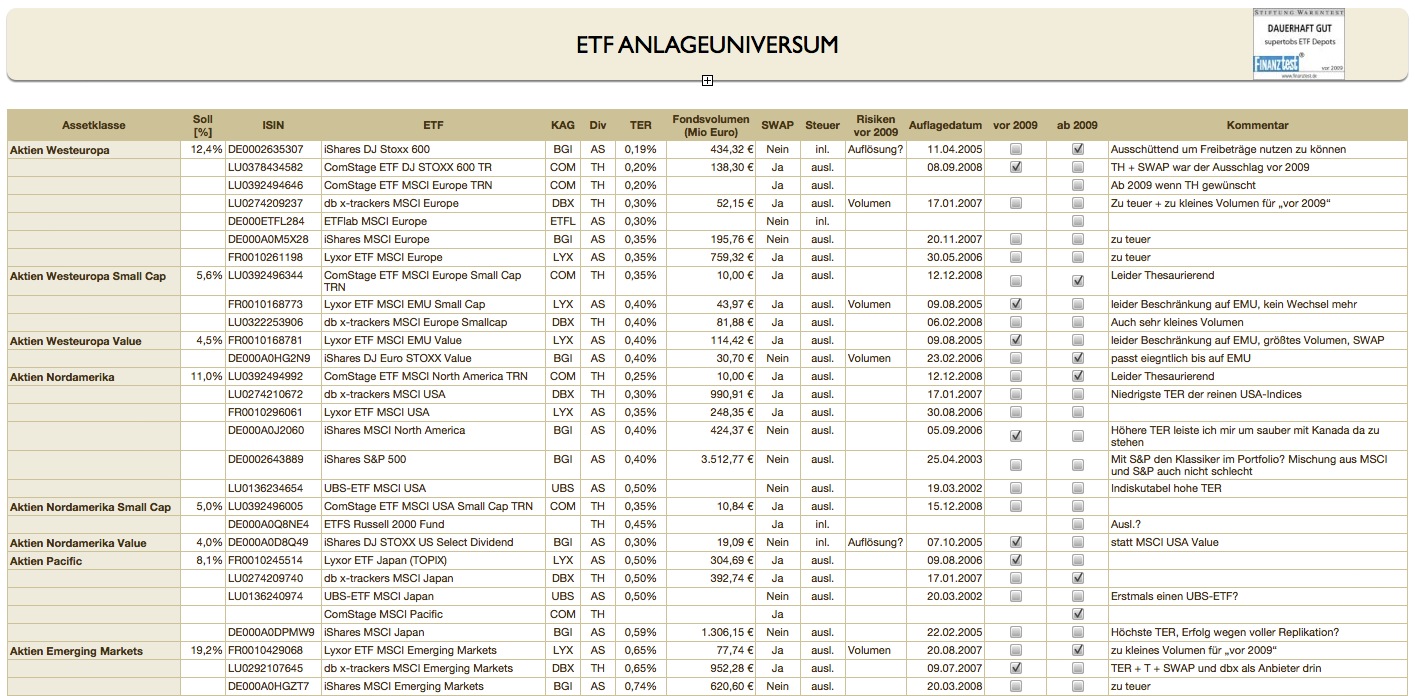Toggle 'ab 2009' for ComStage MSCI Europe Small Cap TRN
This screenshot has width=1415, height=696.
(x=1078, y=281)
